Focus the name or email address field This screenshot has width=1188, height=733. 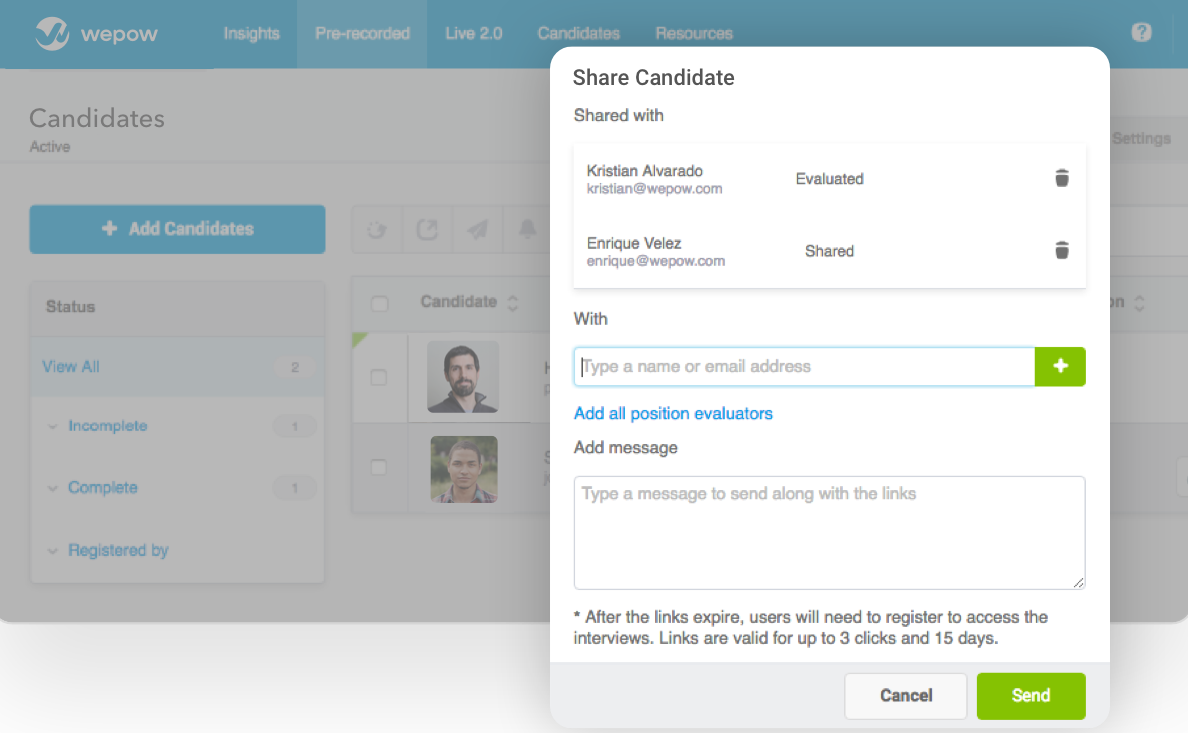click(804, 367)
